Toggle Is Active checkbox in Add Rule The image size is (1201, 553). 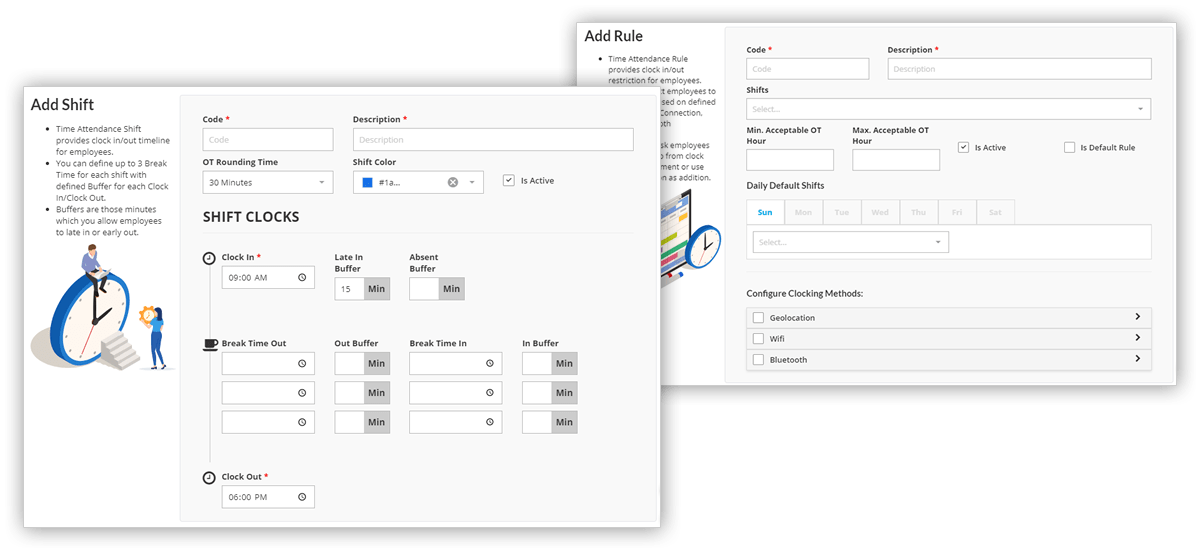pyautogui.click(x=963, y=147)
